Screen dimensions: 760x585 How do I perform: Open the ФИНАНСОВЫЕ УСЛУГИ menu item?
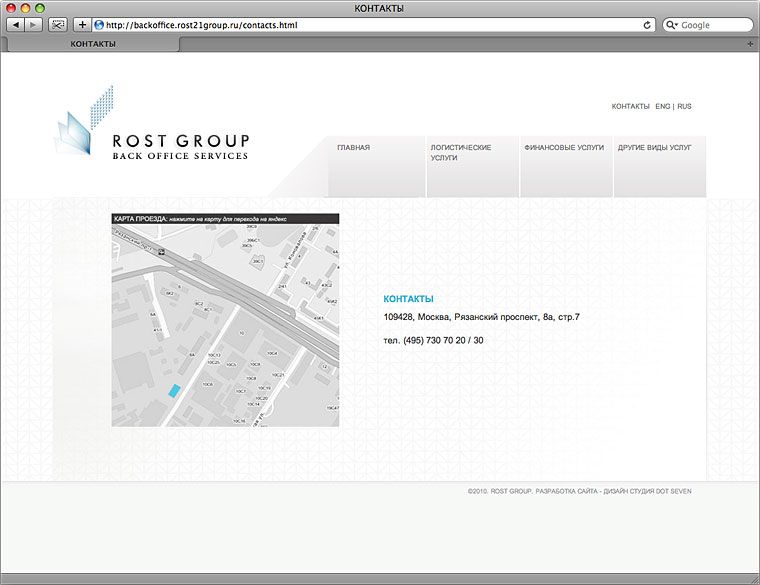564,148
